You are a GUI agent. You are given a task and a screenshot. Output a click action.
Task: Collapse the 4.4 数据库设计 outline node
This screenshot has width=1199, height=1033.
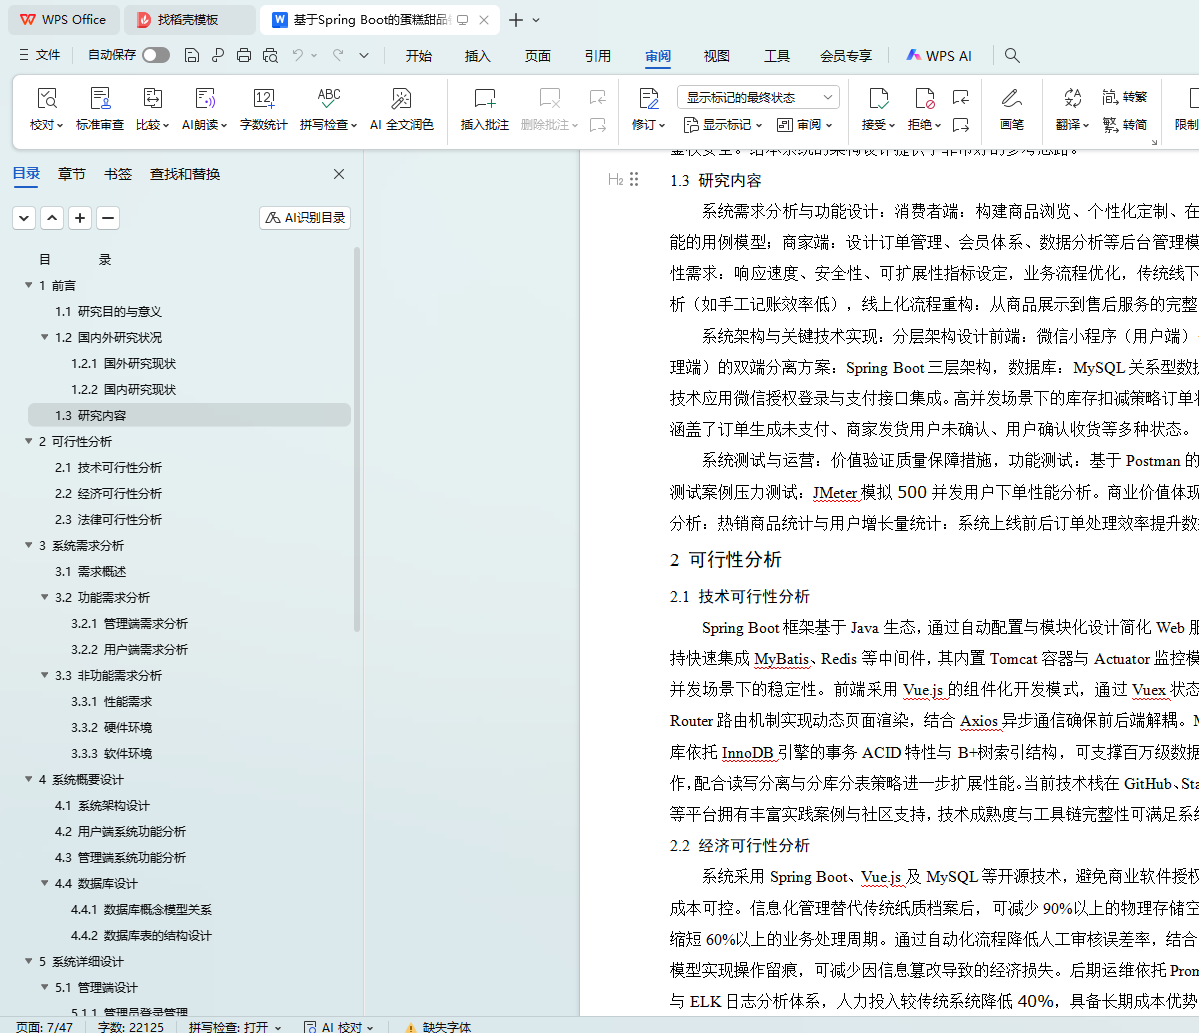pyautogui.click(x=45, y=883)
